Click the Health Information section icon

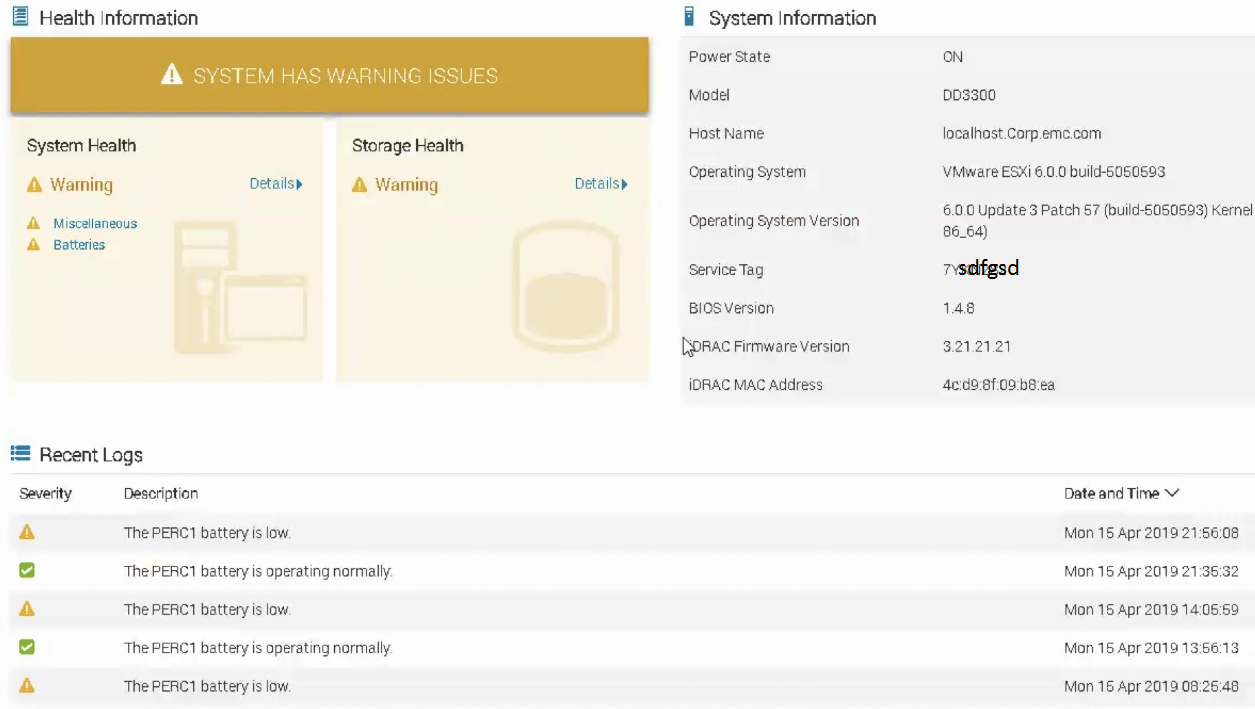tap(20, 16)
